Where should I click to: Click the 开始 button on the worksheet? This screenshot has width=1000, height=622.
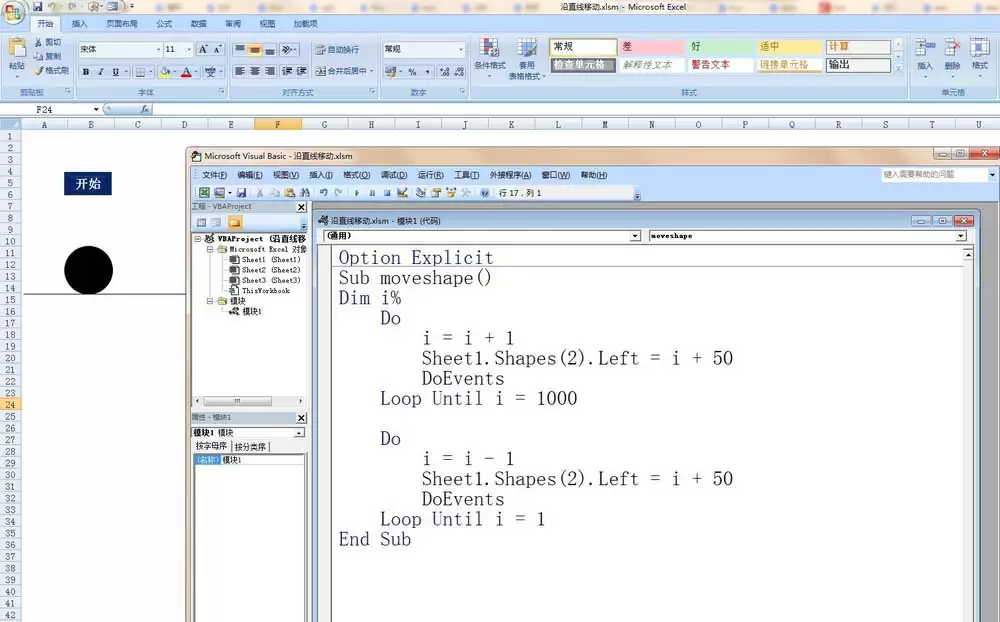88,184
